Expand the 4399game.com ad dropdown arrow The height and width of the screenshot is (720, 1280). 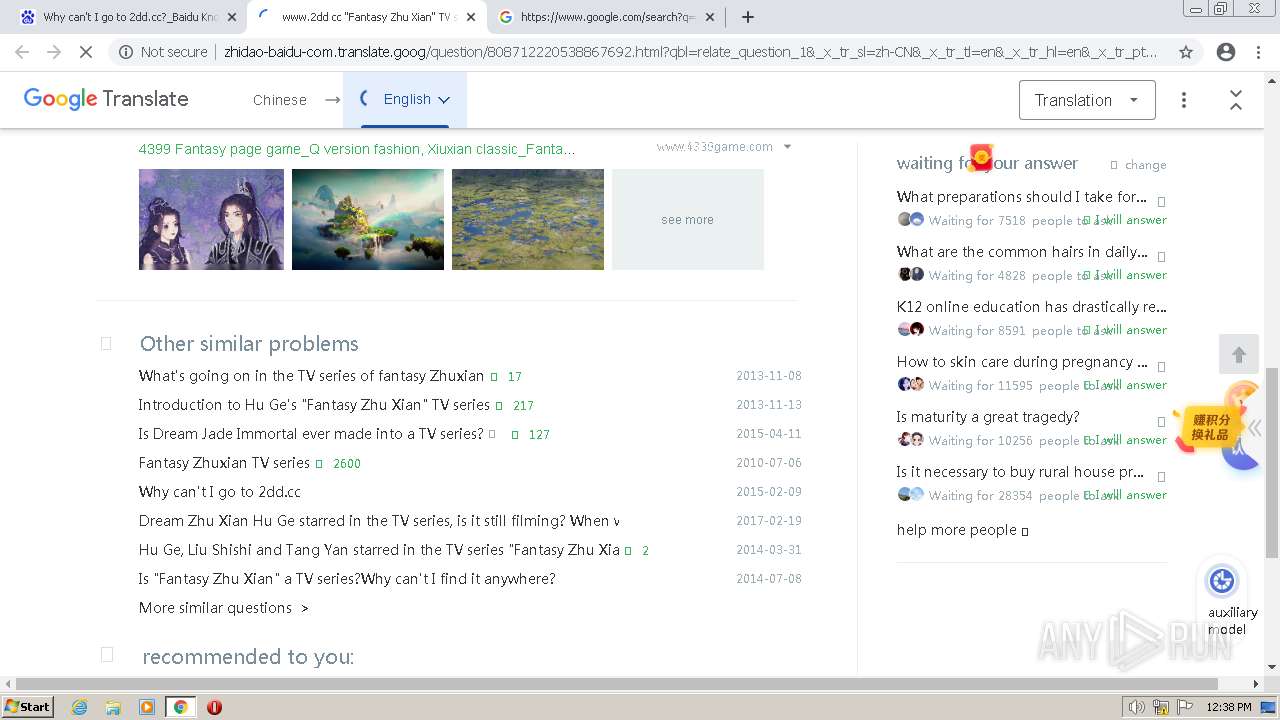(787, 147)
